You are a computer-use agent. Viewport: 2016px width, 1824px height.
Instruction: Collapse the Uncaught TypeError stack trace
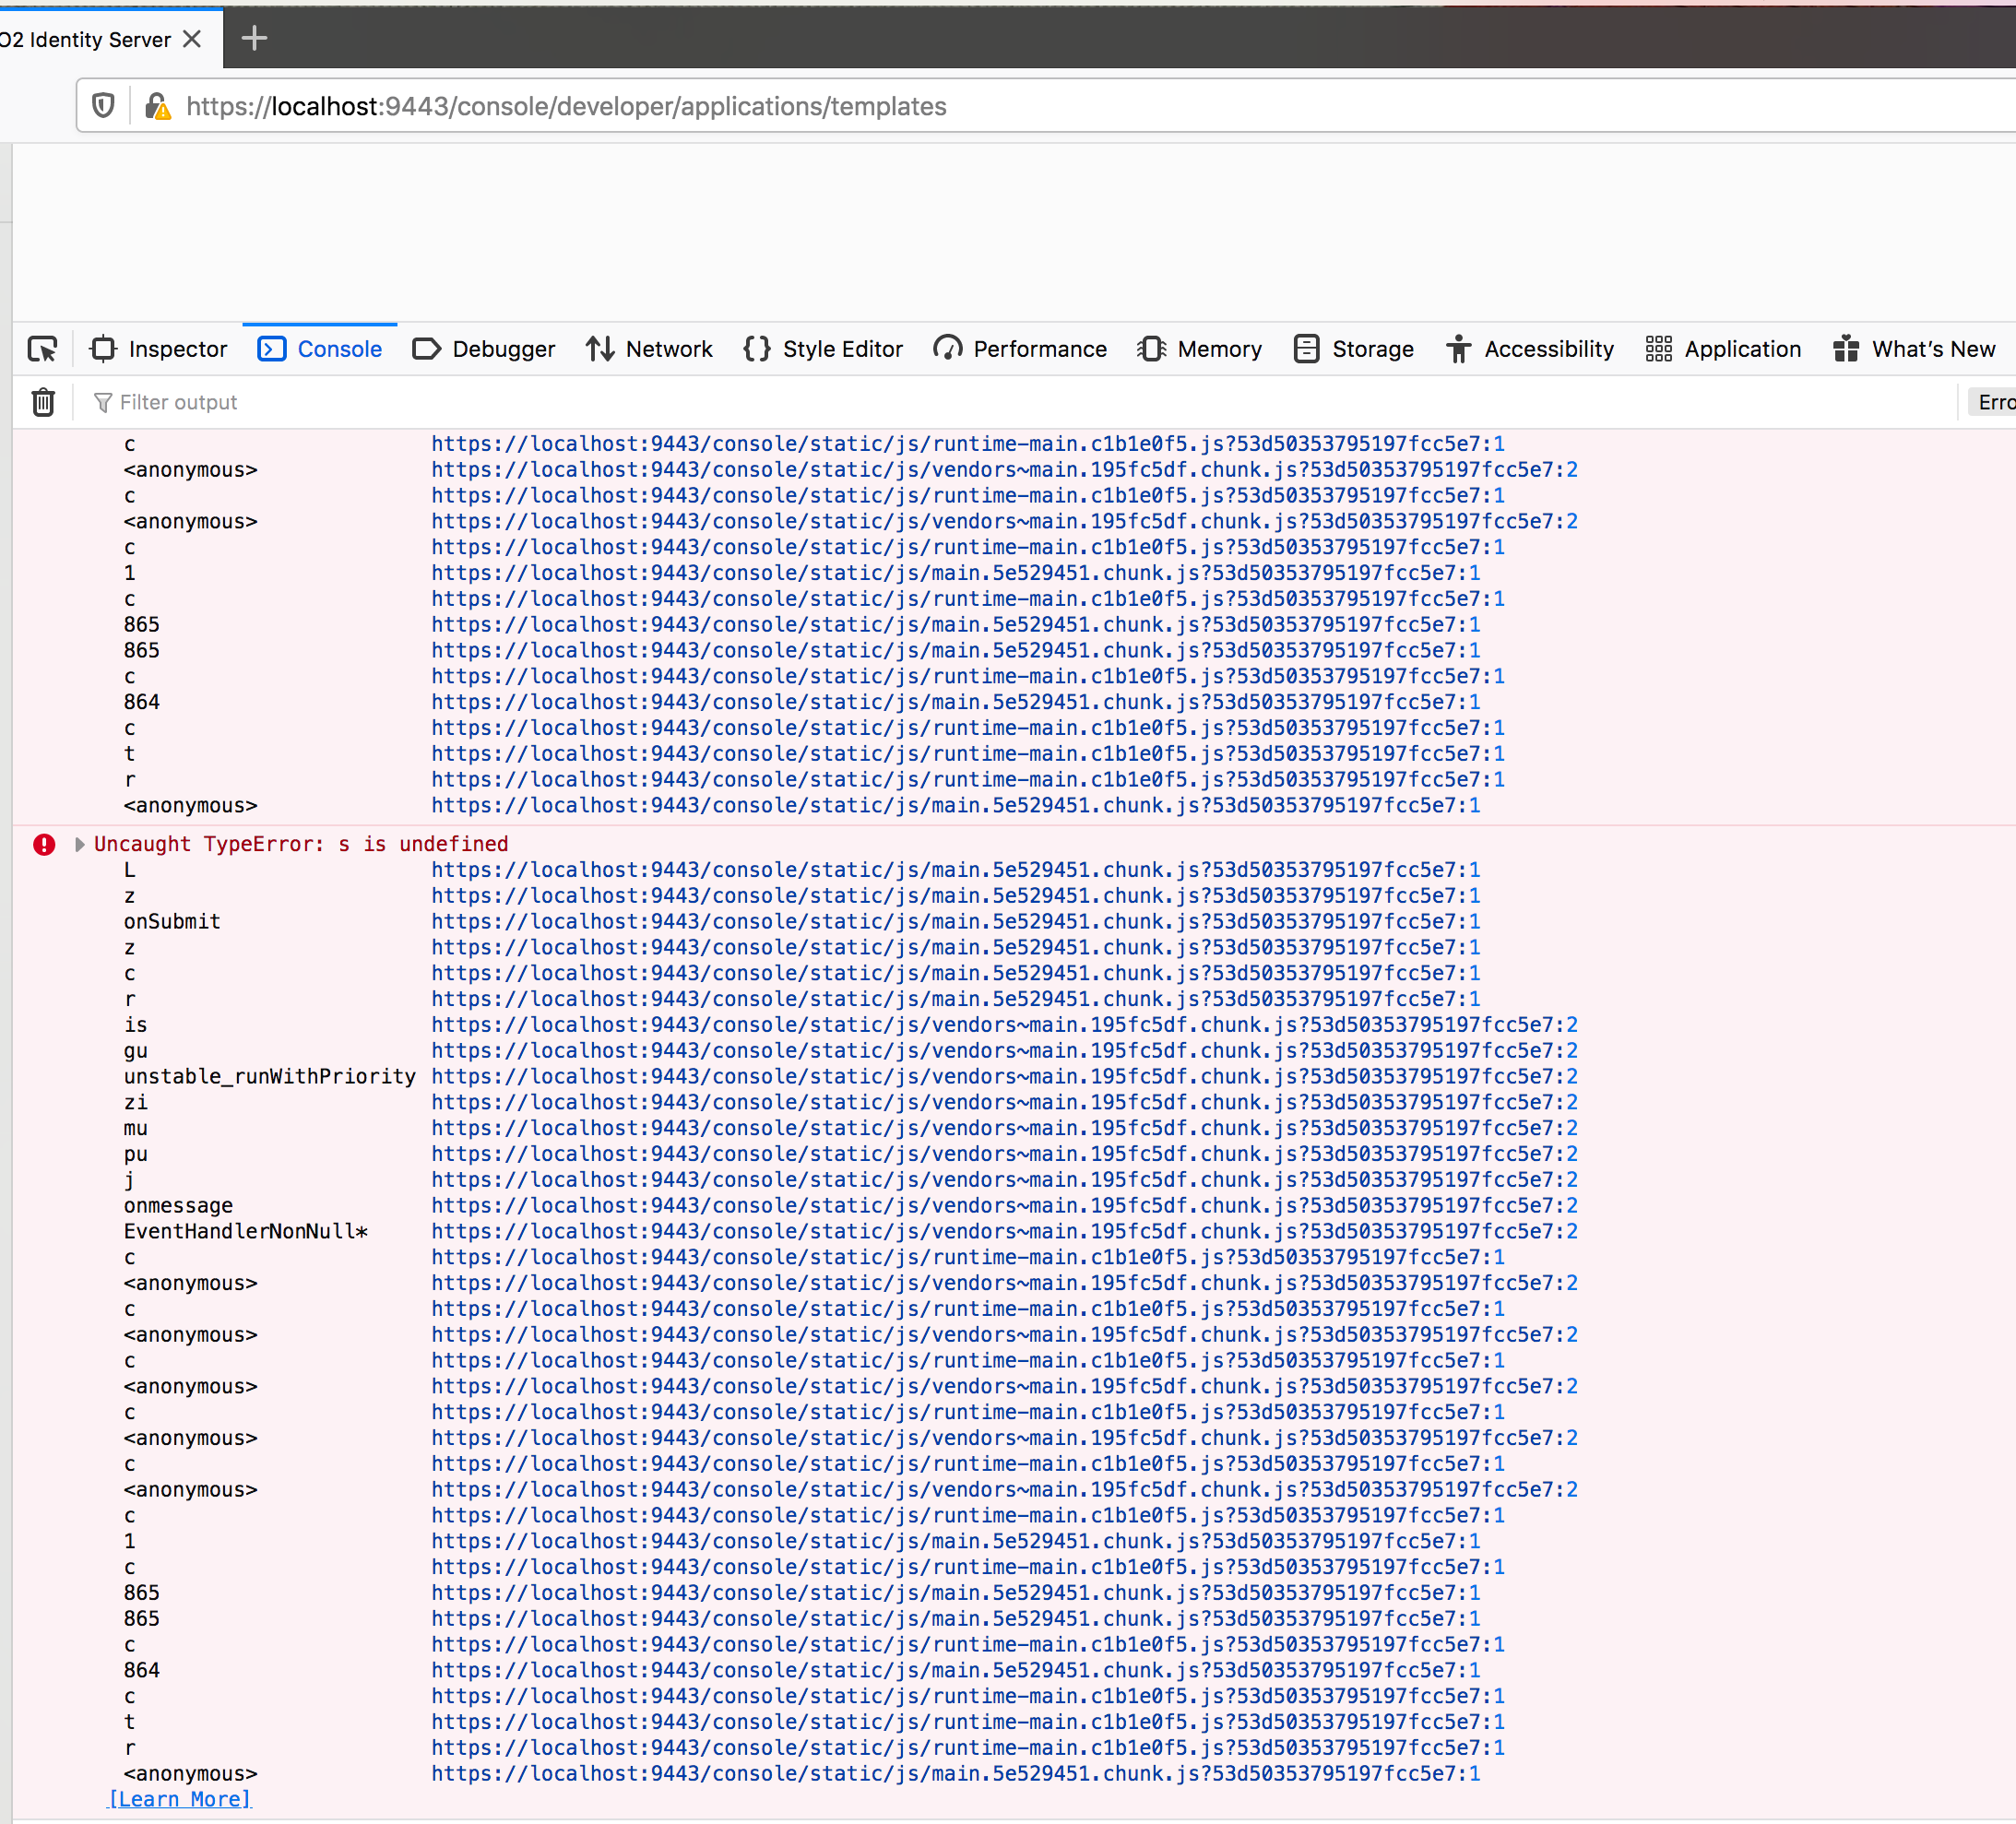79,844
